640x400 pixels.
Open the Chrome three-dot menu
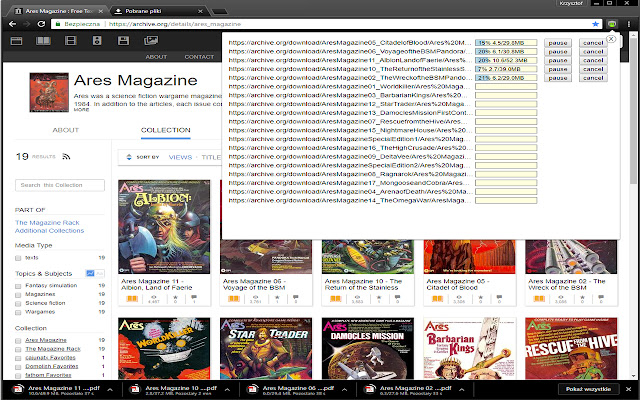629,24
